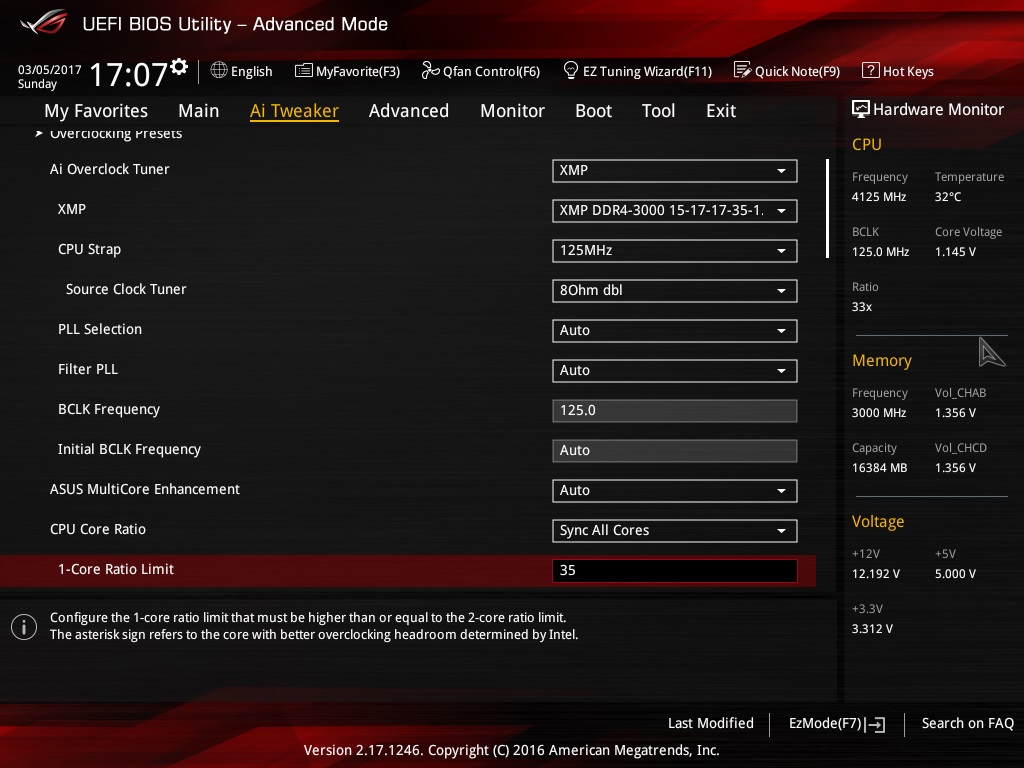Image resolution: width=1024 pixels, height=768 pixels.
Task: Click the settings list scrollbar
Action: 827,208
